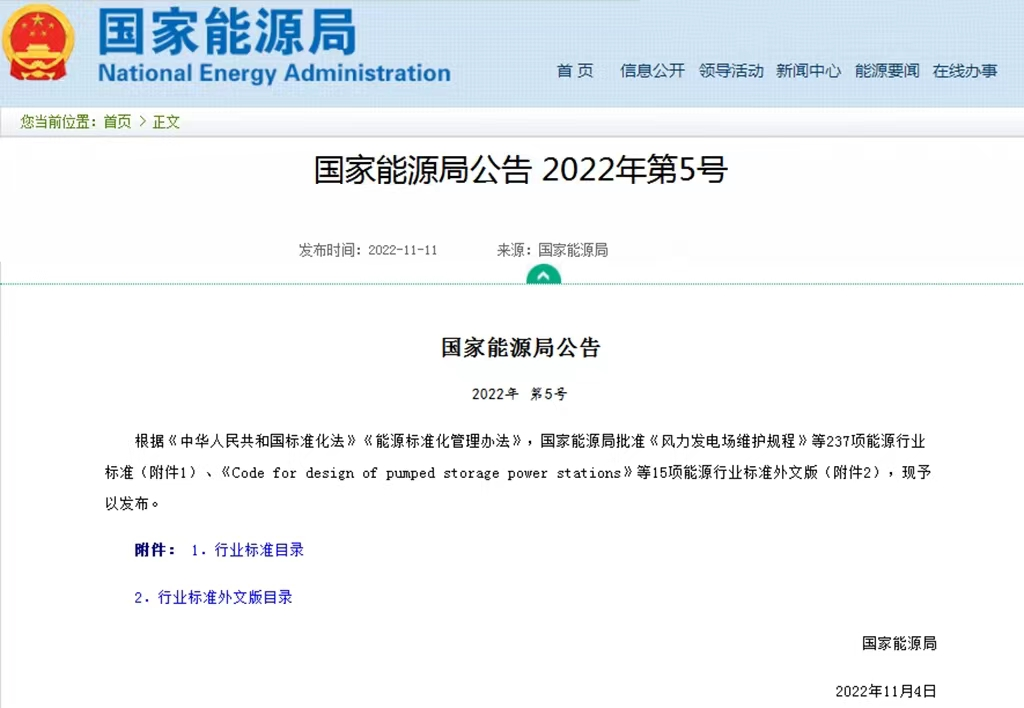
Task: Click the source text 来源：国家能源局
Action: [552, 250]
